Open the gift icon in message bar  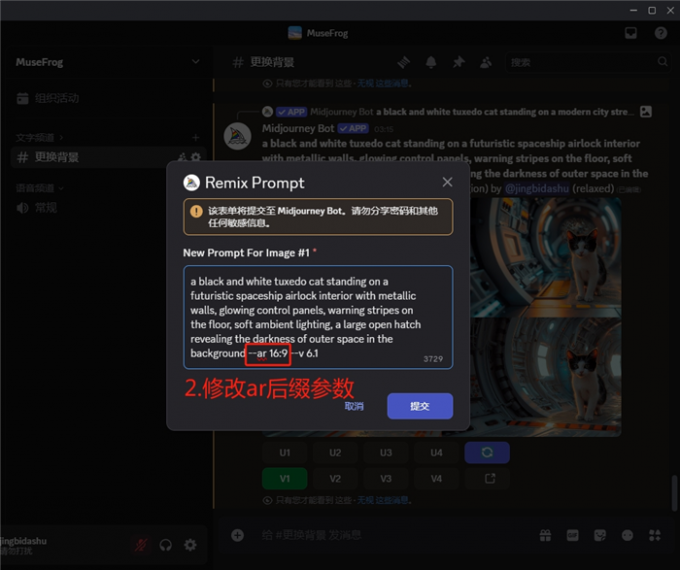click(545, 535)
